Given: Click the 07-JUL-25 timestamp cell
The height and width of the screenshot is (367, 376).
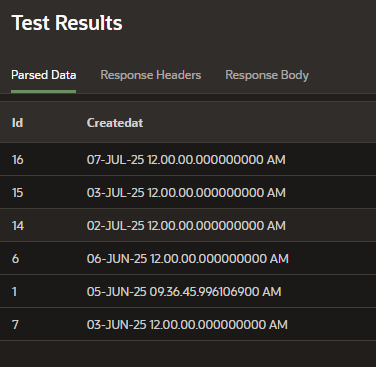Looking at the screenshot, I should [186, 160].
